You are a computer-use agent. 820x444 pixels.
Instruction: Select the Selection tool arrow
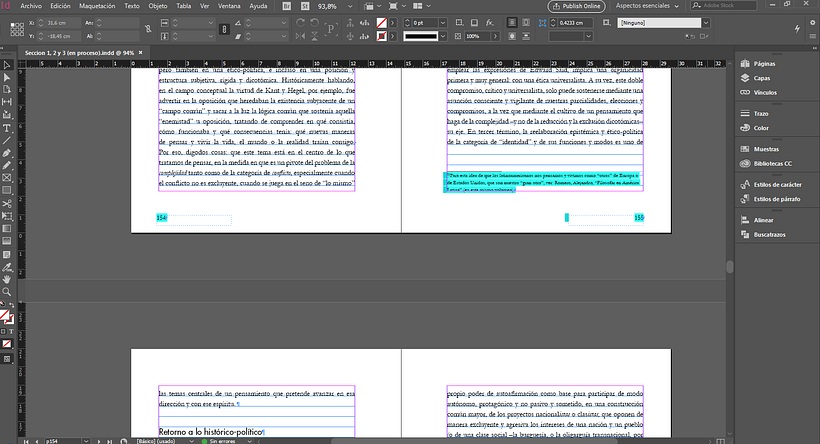tap(7, 65)
